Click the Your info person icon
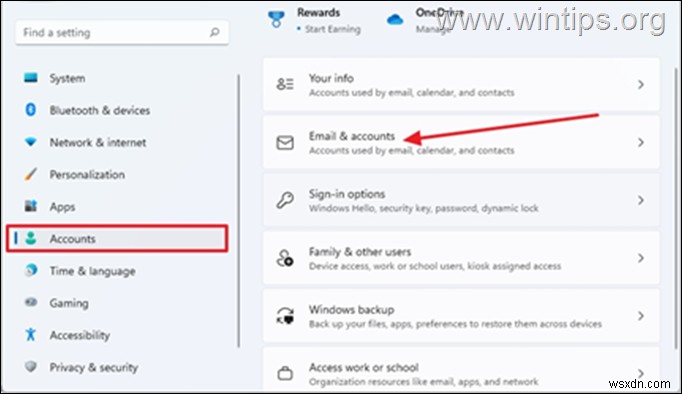 click(285, 84)
